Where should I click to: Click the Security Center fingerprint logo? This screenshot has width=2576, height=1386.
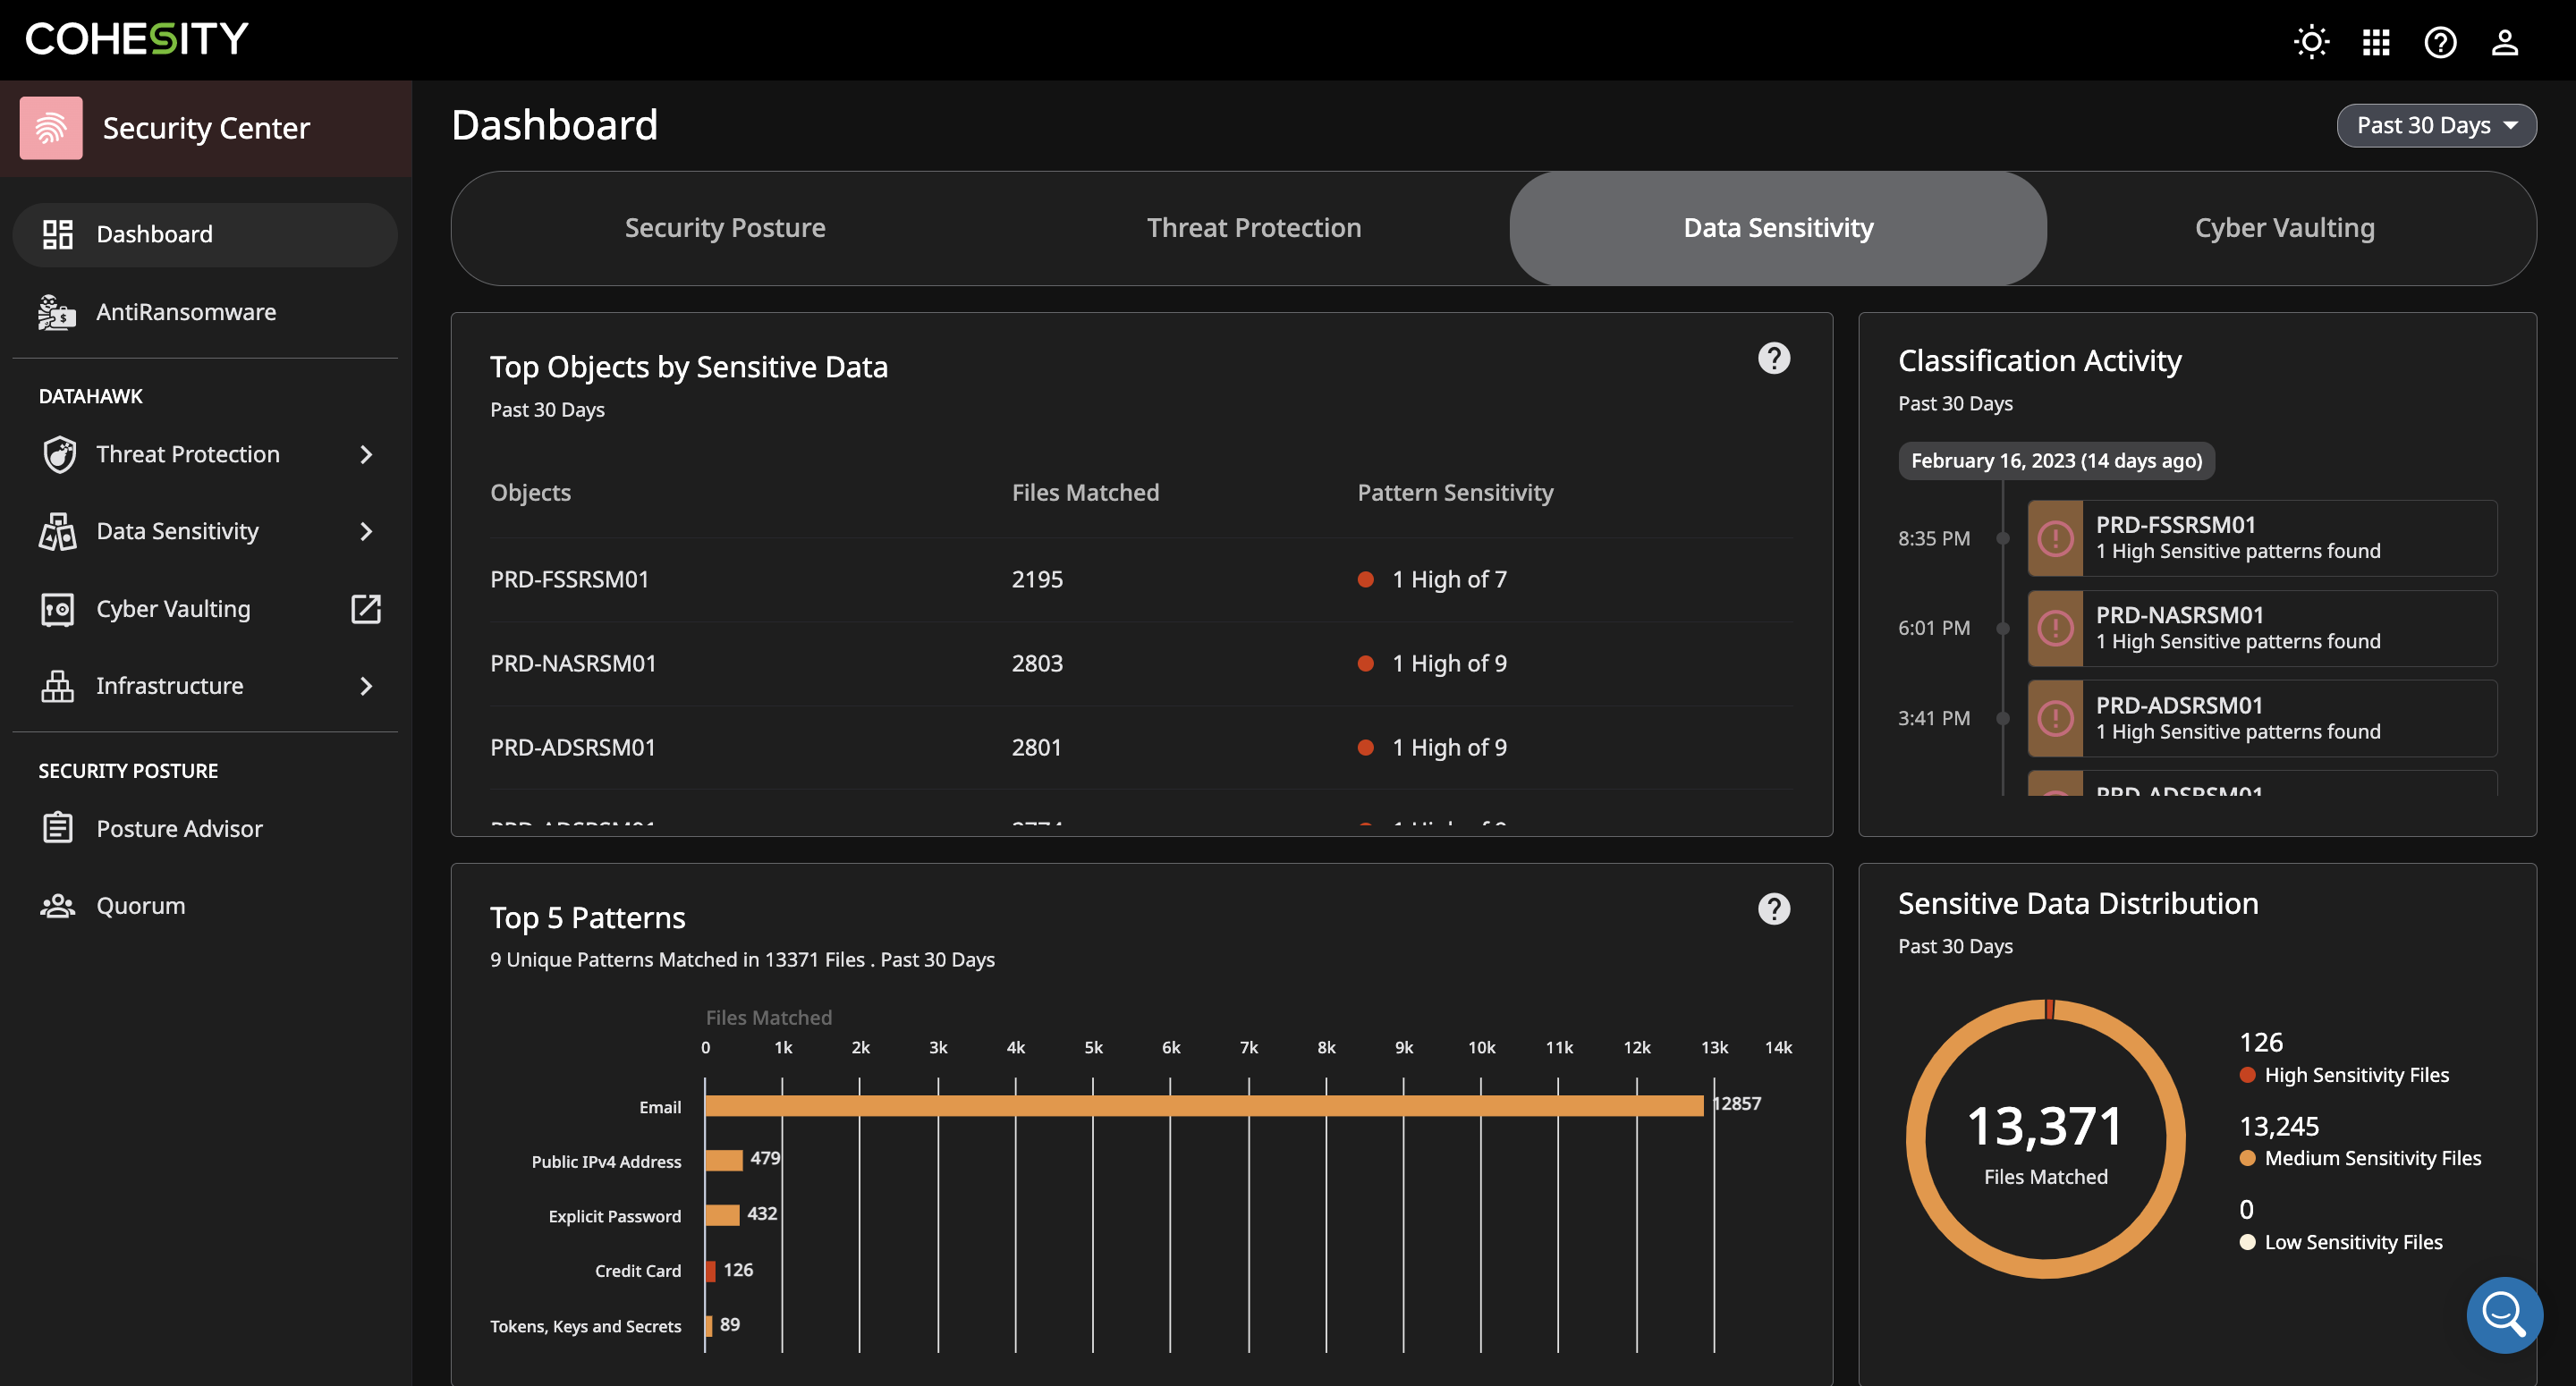51,128
